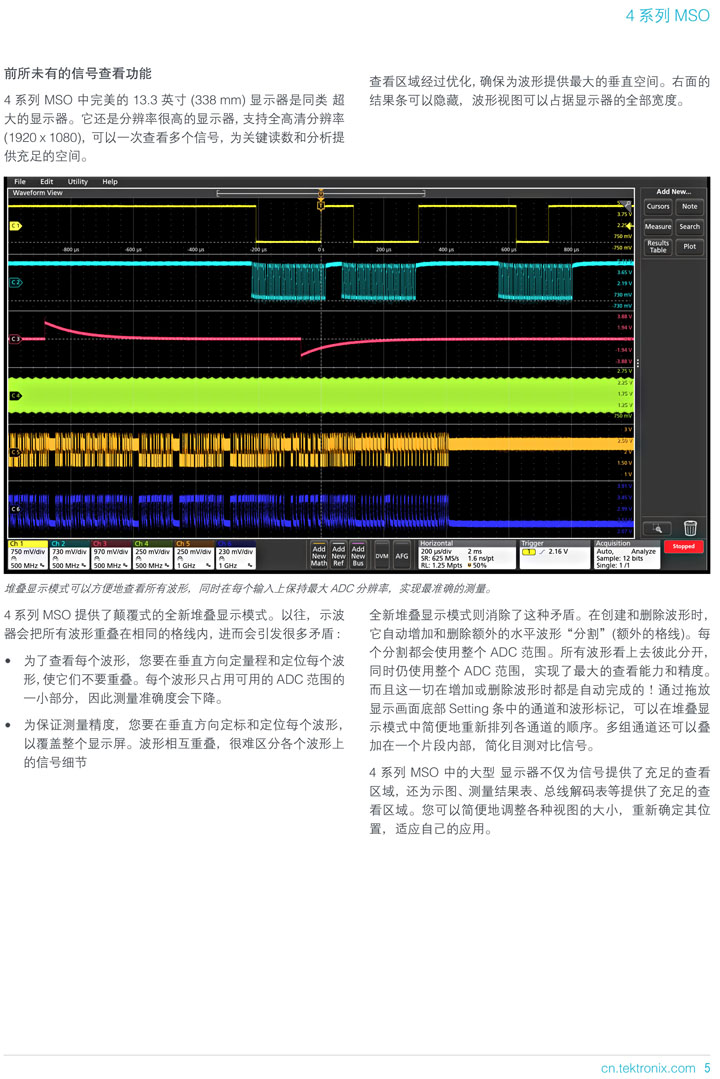Click the Add New... panel heading

(x=673, y=191)
